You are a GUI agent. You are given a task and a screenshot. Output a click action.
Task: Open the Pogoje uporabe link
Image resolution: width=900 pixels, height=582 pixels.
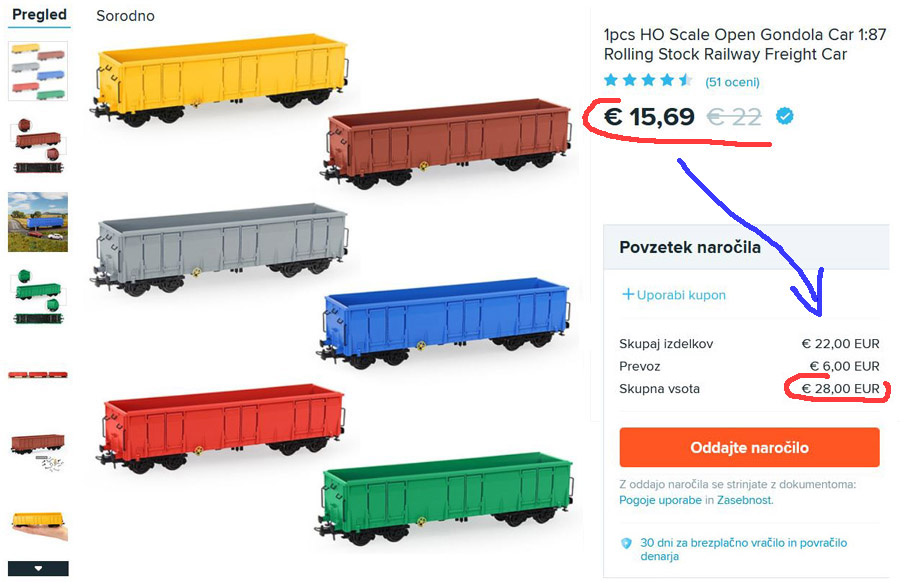point(659,500)
